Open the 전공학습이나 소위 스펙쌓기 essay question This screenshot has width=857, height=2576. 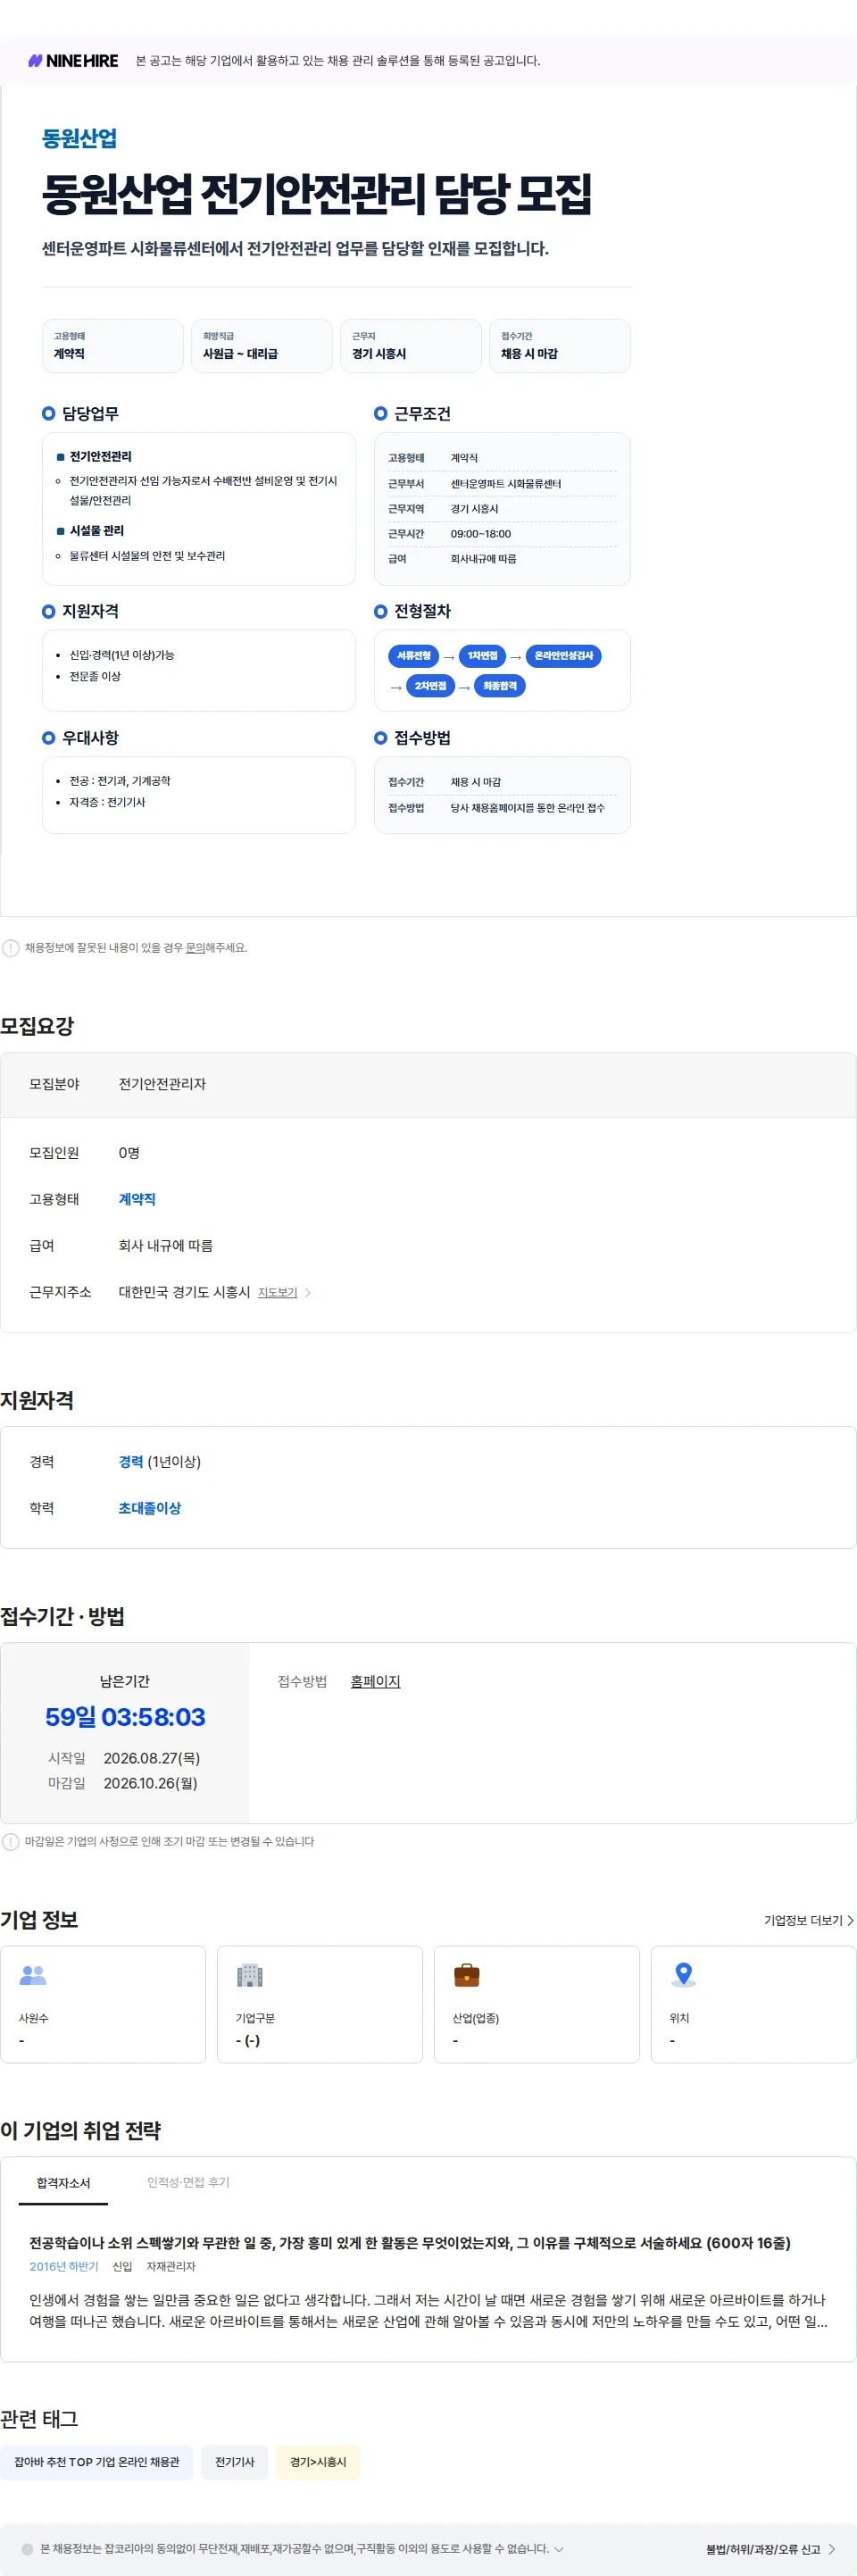click(410, 2242)
